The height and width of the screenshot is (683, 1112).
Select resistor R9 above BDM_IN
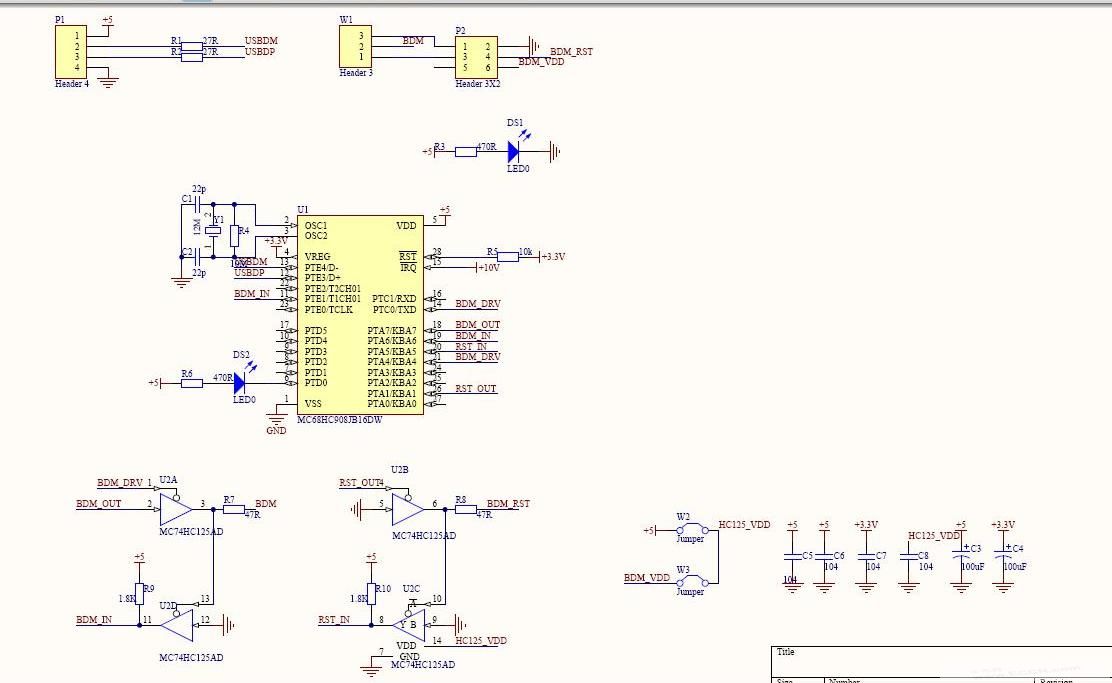139,594
